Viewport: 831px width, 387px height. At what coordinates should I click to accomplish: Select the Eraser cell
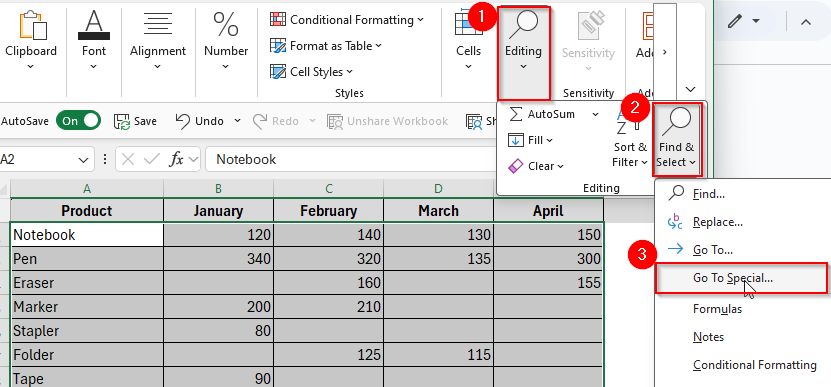pyautogui.click(x=87, y=283)
